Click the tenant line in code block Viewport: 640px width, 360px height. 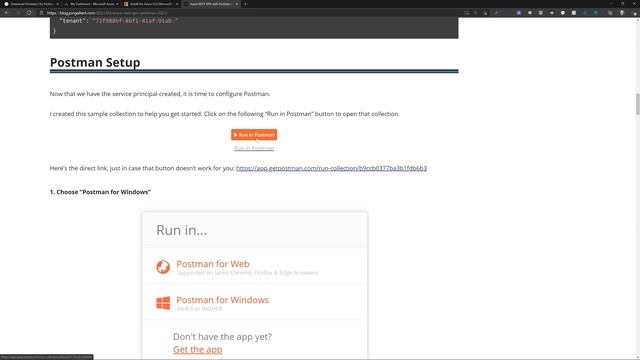pyautogui.click(x=118, y=20)
